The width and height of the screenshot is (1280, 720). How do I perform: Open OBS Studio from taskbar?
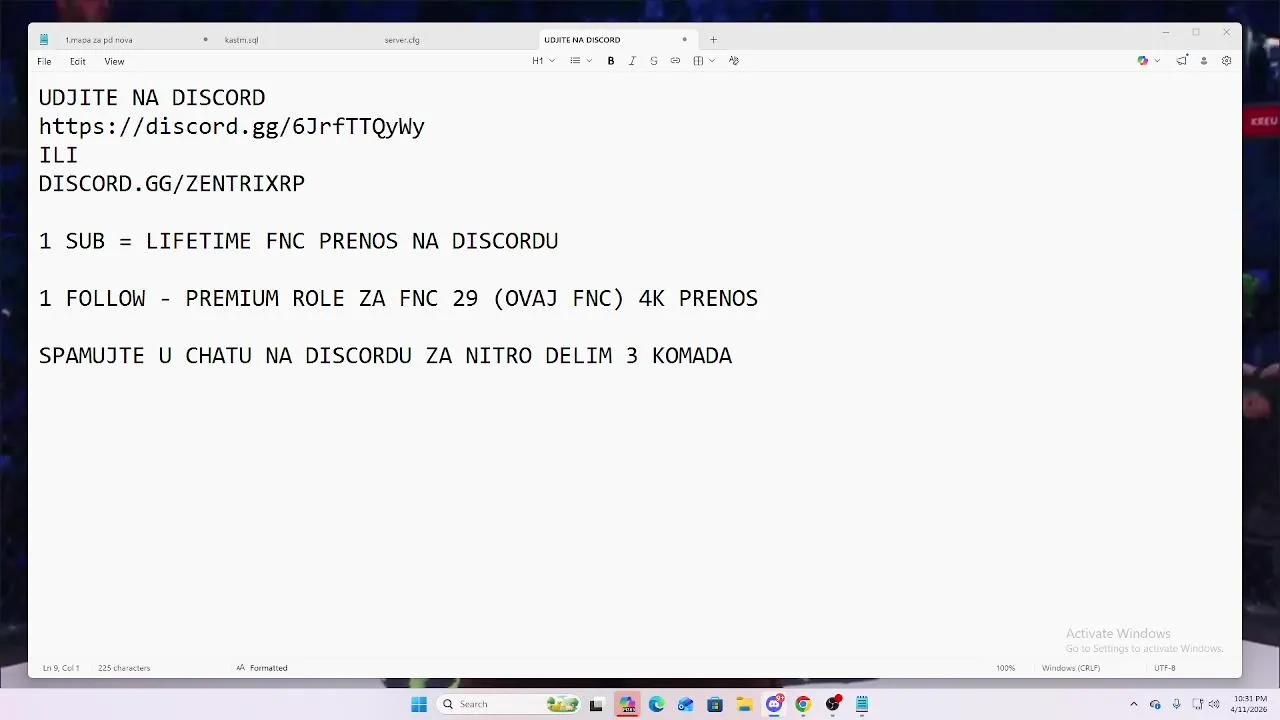(x=833, y=704)
